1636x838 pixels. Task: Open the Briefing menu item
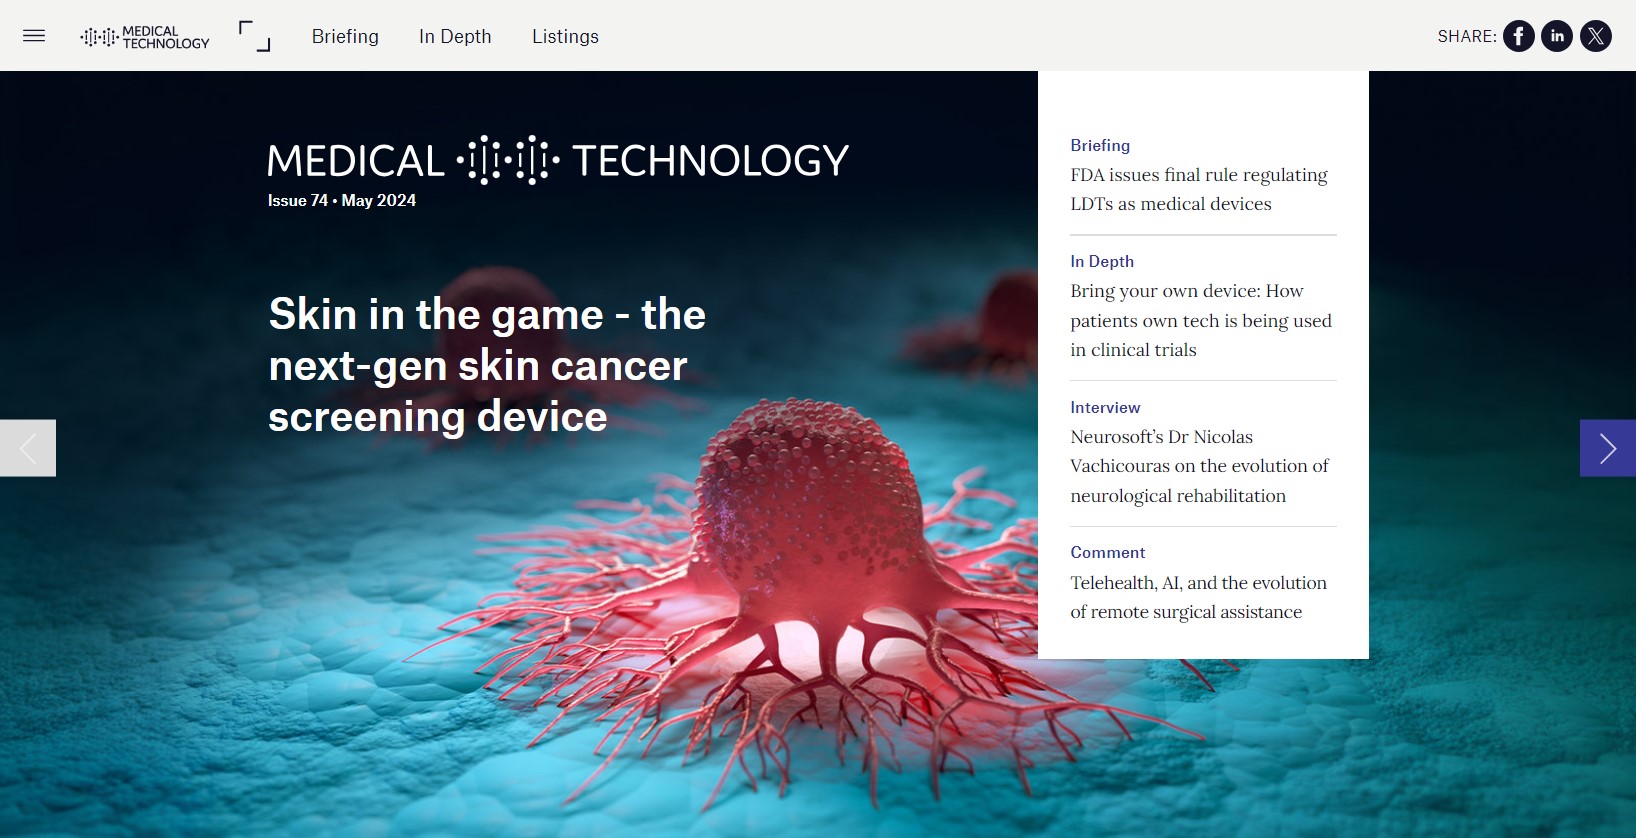click(345, 36)
